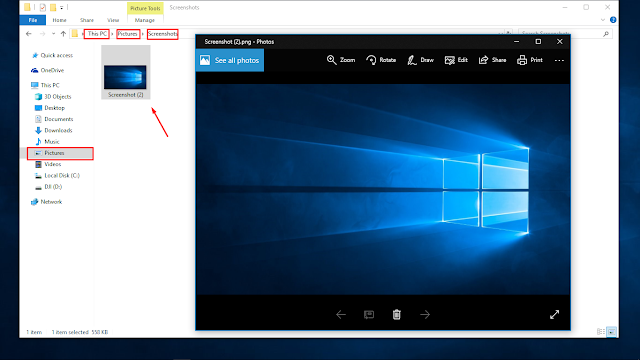Go to next photo arrow

(425, 315)
